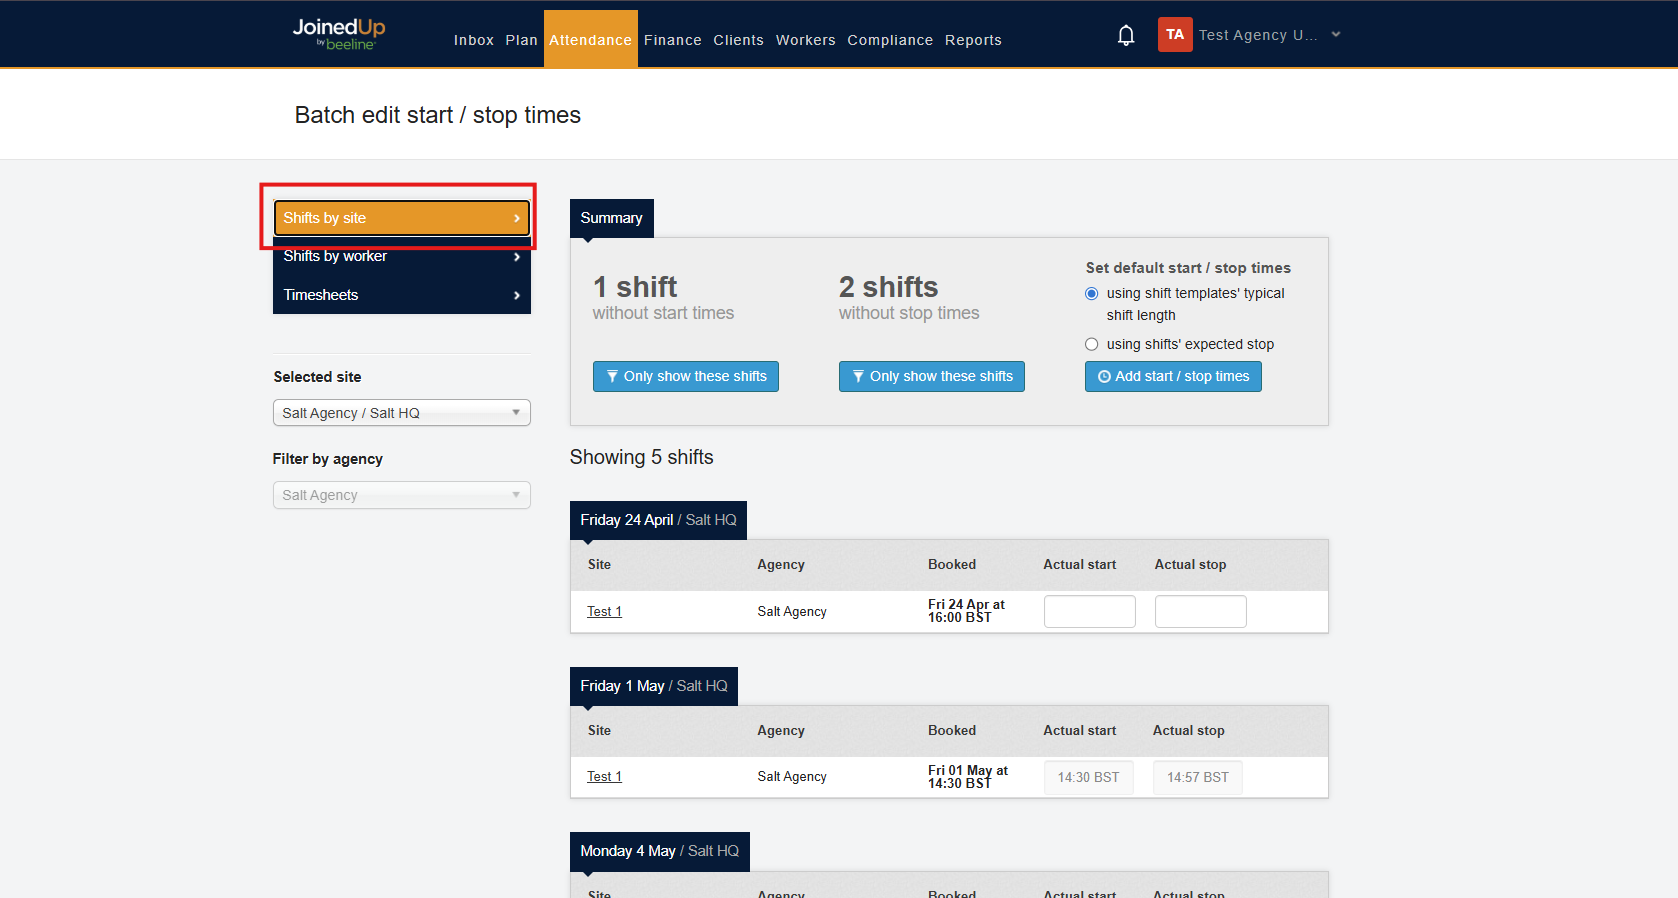Click the 14:30 BST actual start field
This screenshot has width=1678, height=898.
tap(1089, 777)
